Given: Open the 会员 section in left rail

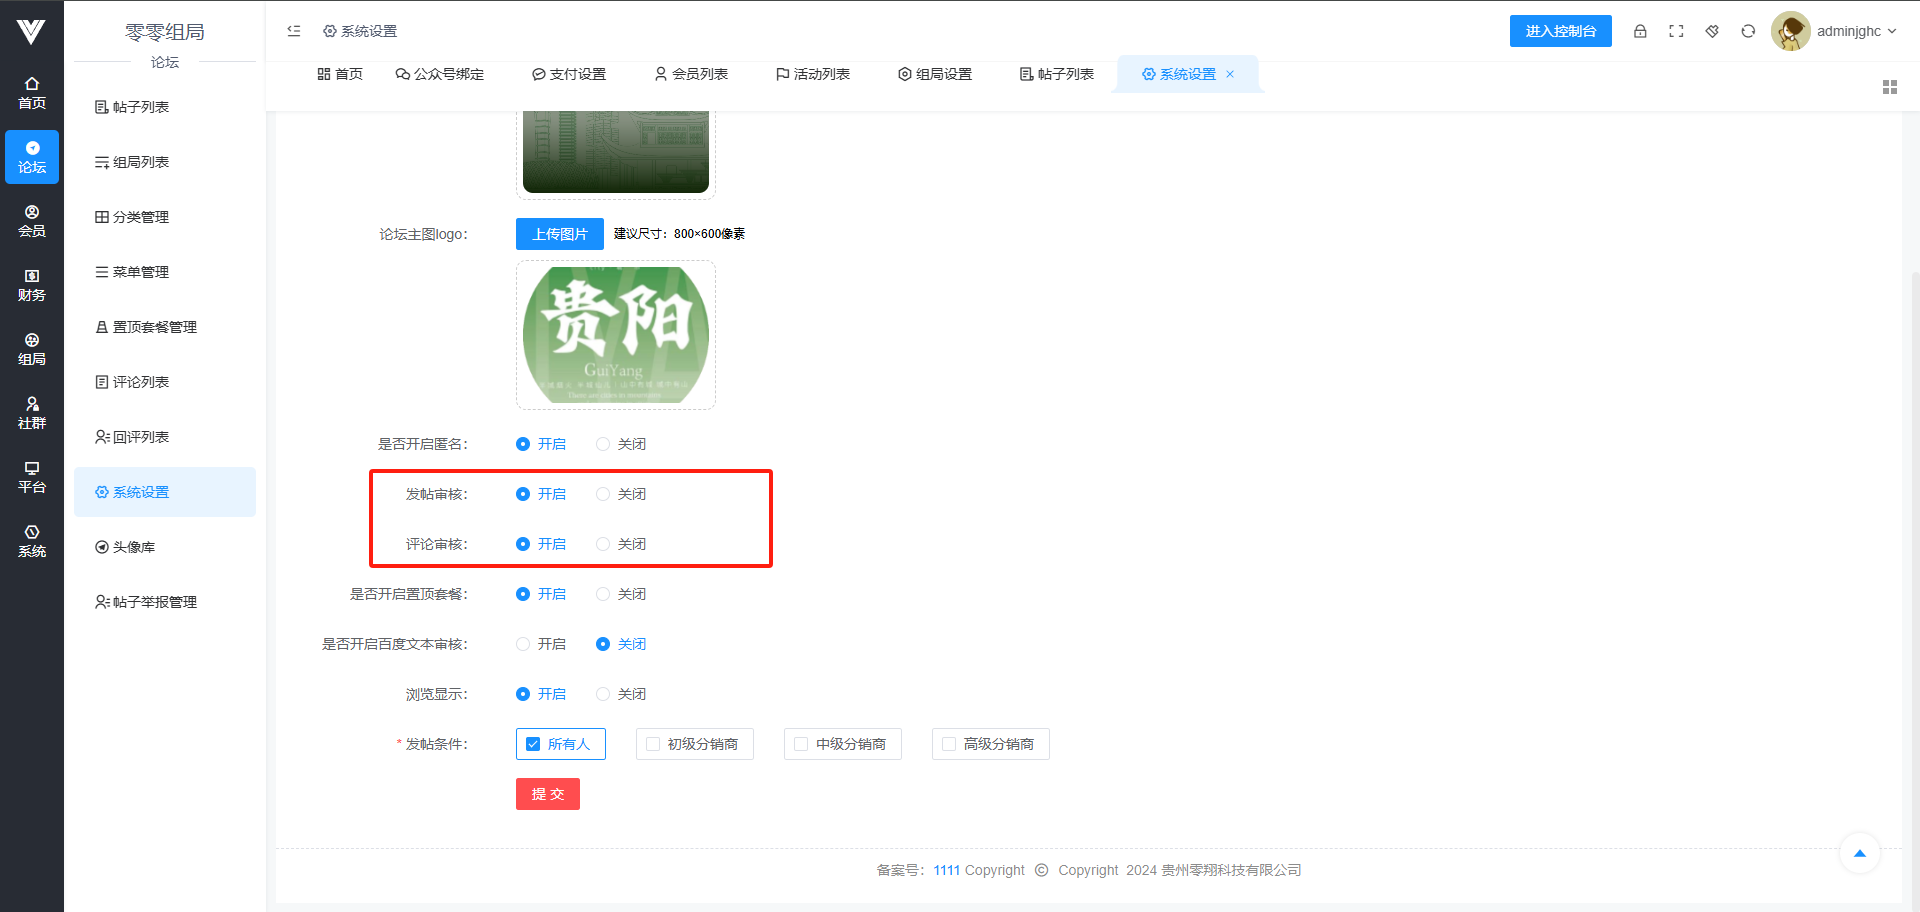Looking at the screenshot, I should pos(32,221).
